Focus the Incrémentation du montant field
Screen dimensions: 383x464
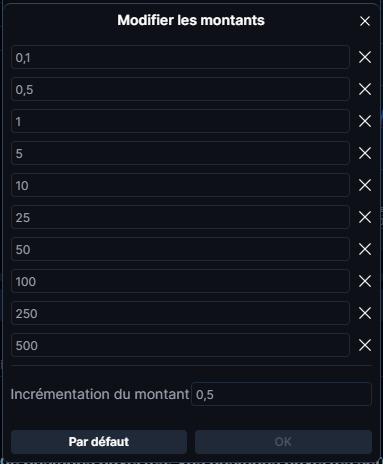pos(281,394)
